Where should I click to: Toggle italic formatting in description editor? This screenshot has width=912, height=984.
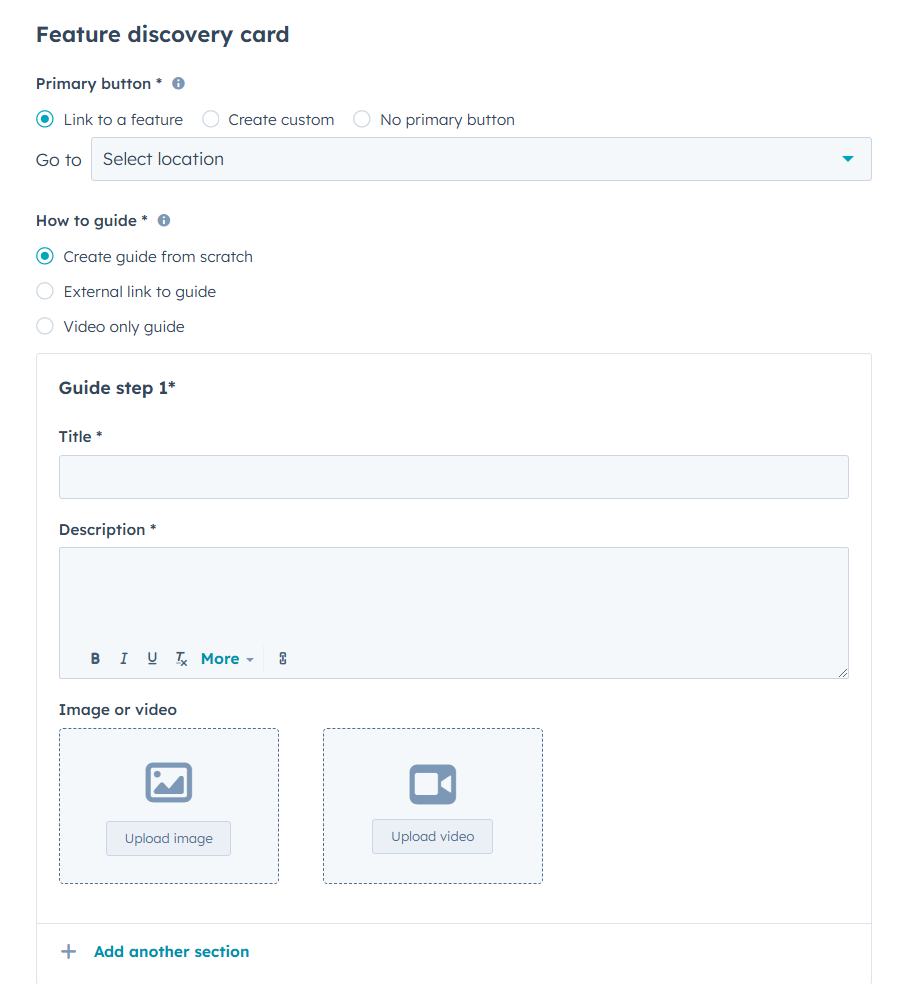tap(124, 659)
